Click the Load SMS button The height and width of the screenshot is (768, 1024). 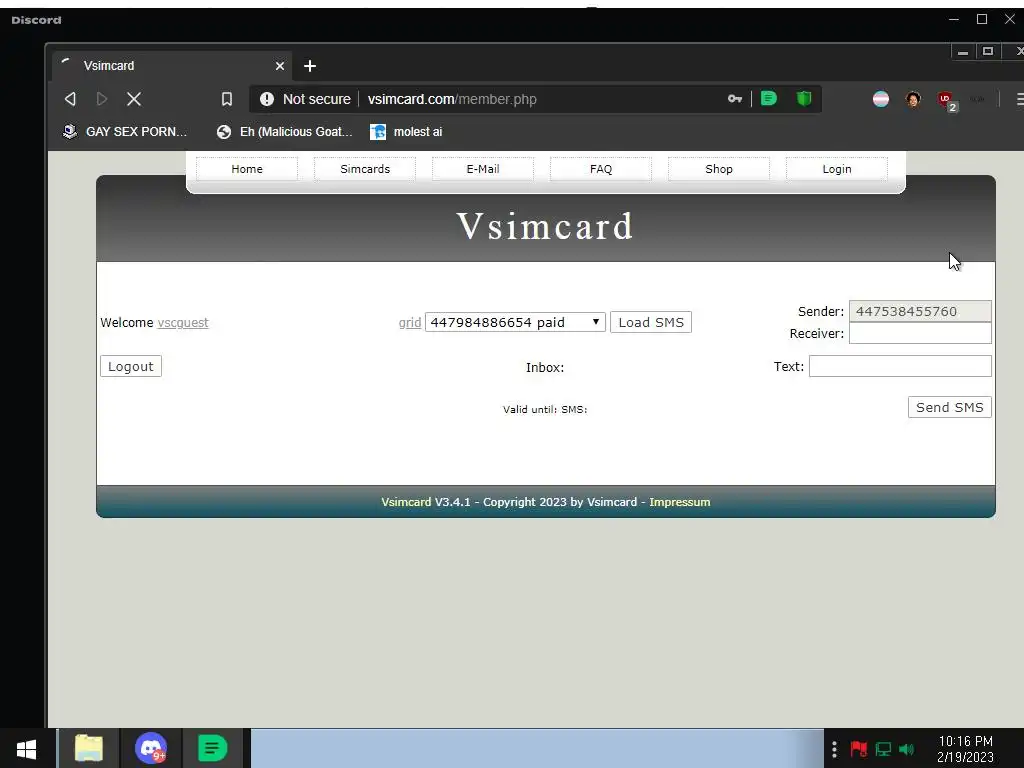pos(651,322)
